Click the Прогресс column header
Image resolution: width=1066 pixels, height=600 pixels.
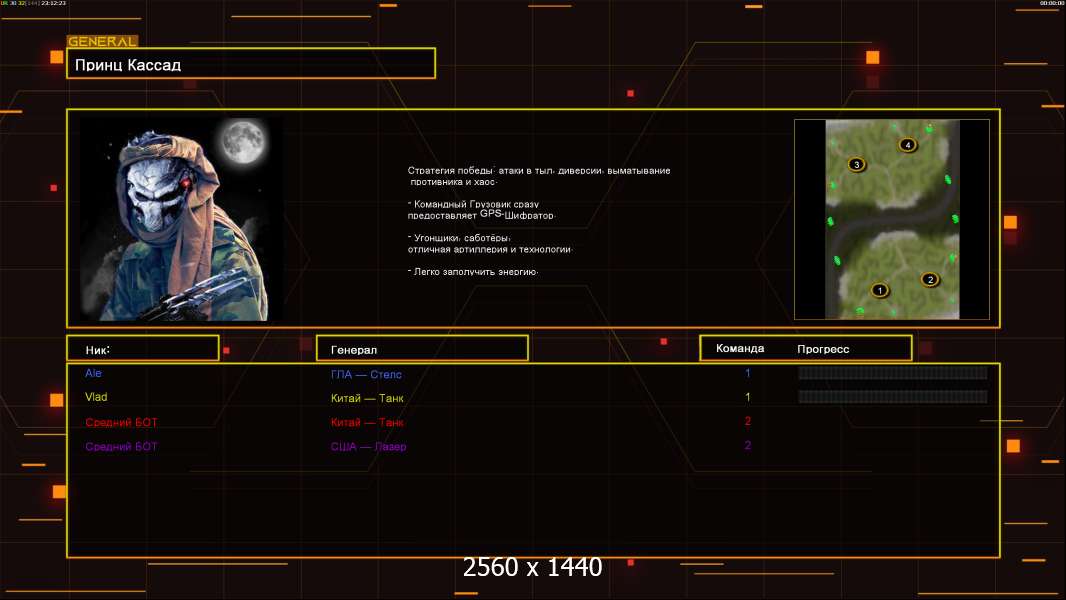coord(823,349)
